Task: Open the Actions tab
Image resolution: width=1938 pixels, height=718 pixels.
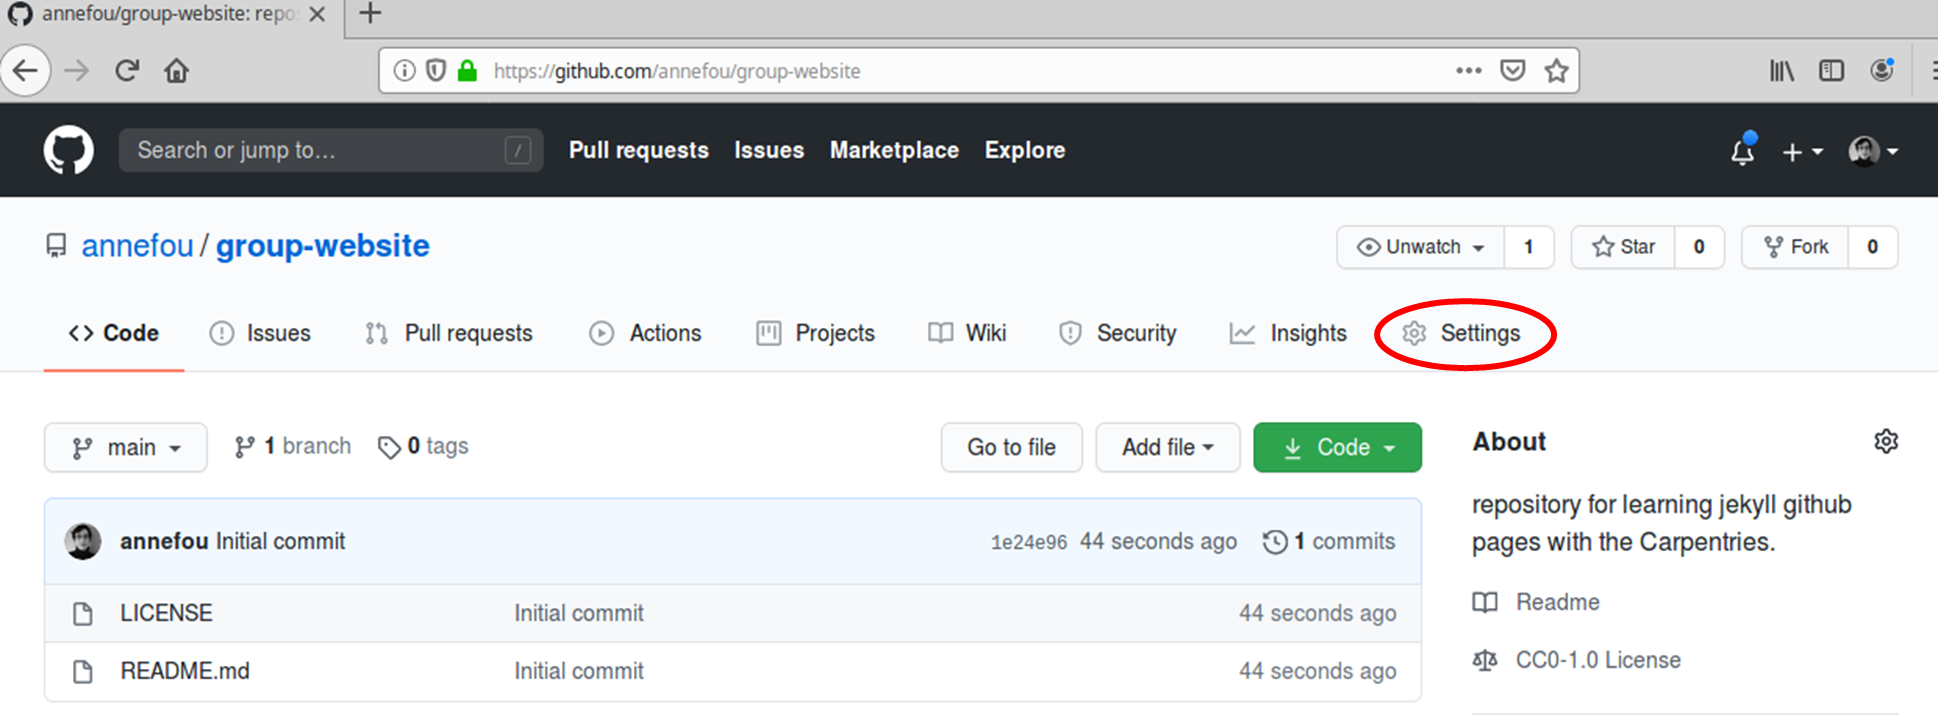Action: pyautogui.click(x=645, y=333)
